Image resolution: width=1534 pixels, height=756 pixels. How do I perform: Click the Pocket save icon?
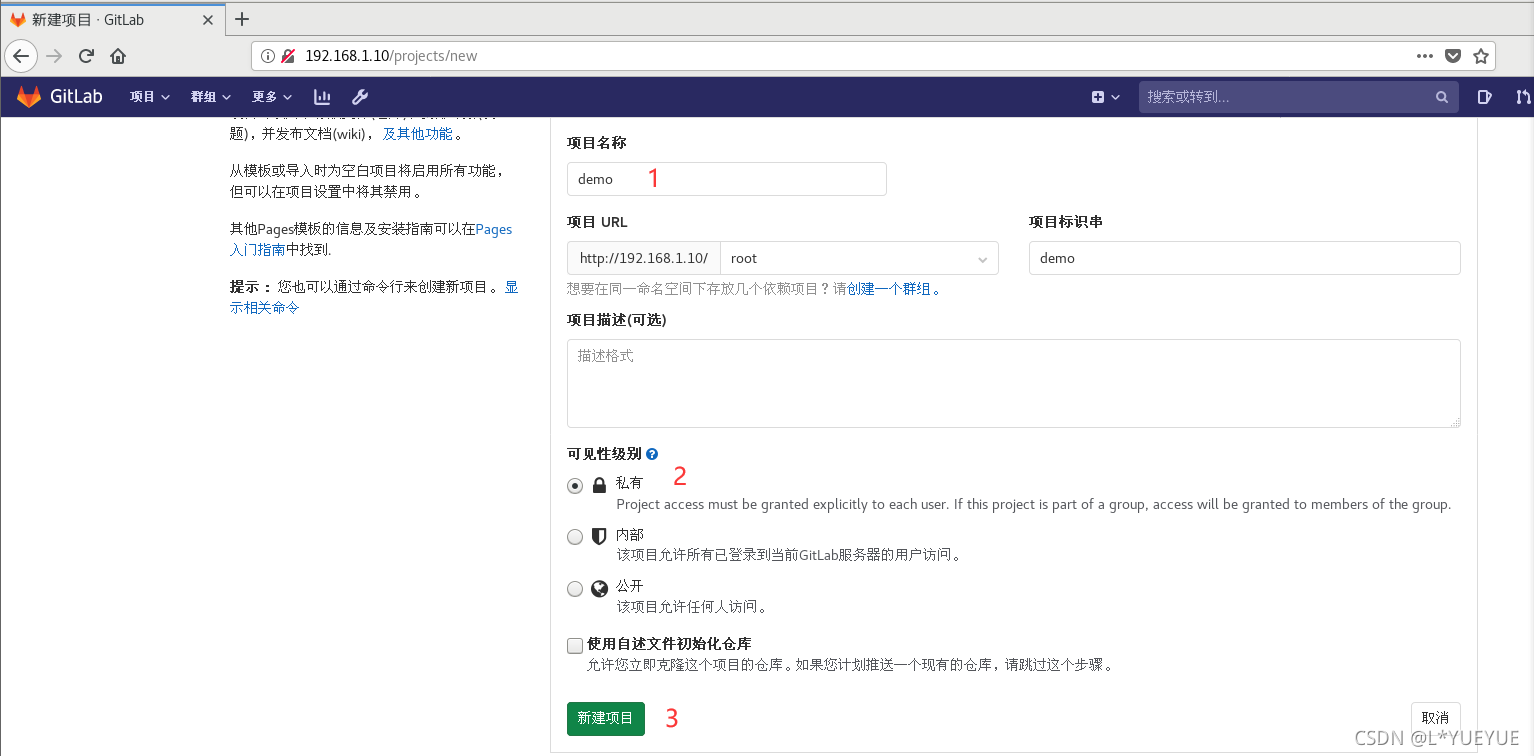[x=1454, y=56]
